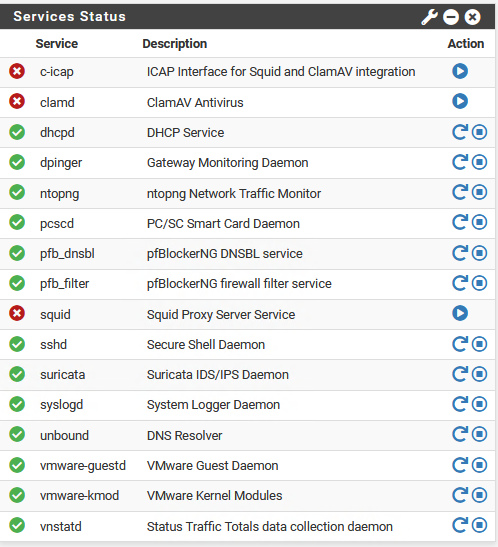
Task: Click the green running status icon for sshd
Action: pyautogui.click(x=17, y=344)
